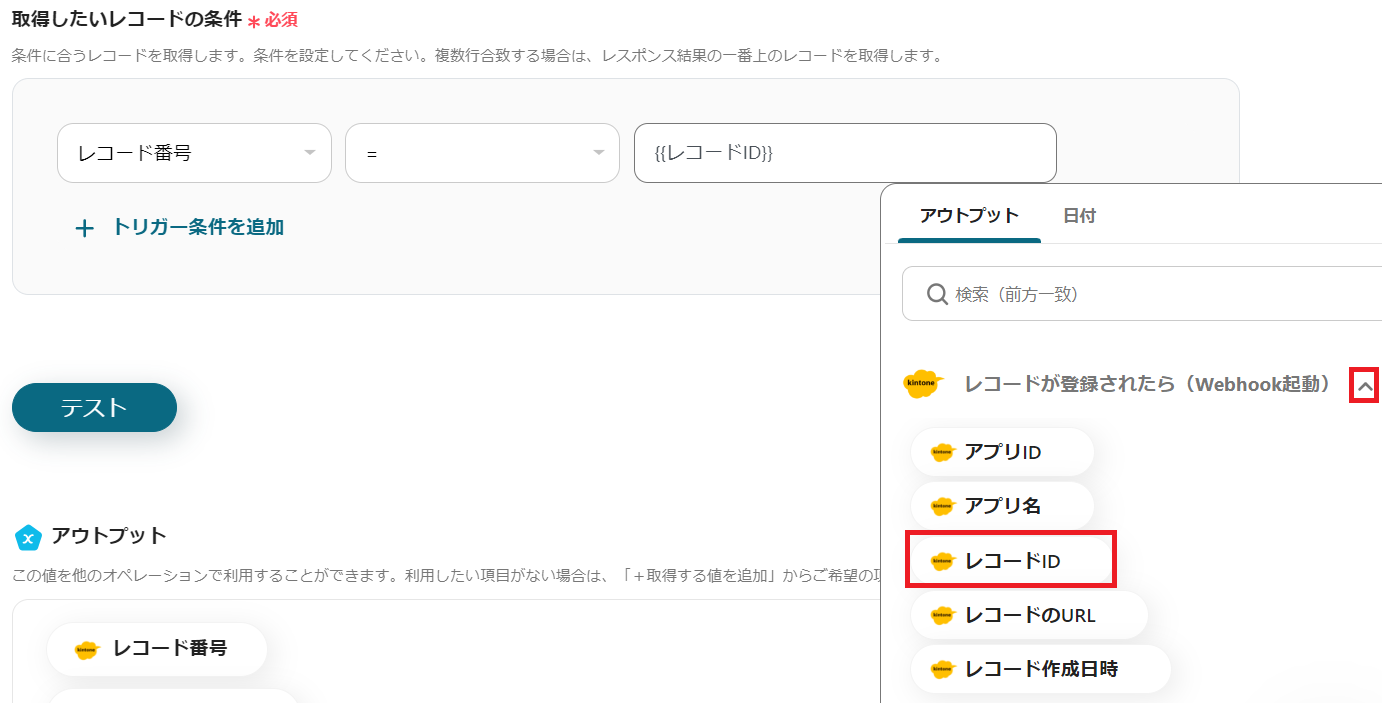Click the kintone icon on the アプリ名 chip
Image resolution: width=1382 pixels, height=703 pixels.
pos(943,506)
